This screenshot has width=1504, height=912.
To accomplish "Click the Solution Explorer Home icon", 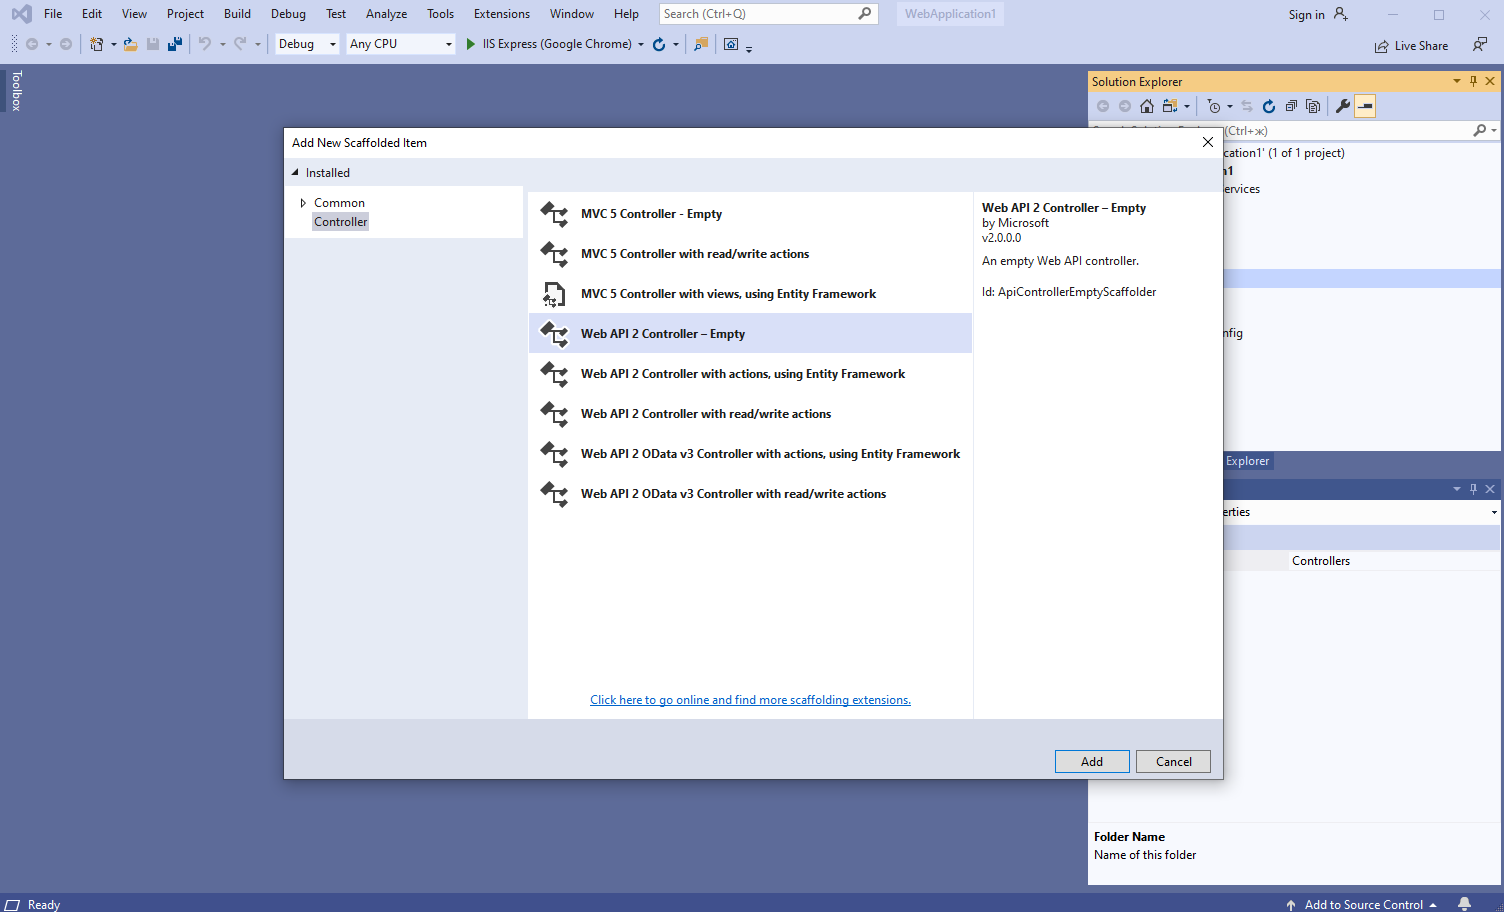I will pyautogui.click(x=1147, y=106).
